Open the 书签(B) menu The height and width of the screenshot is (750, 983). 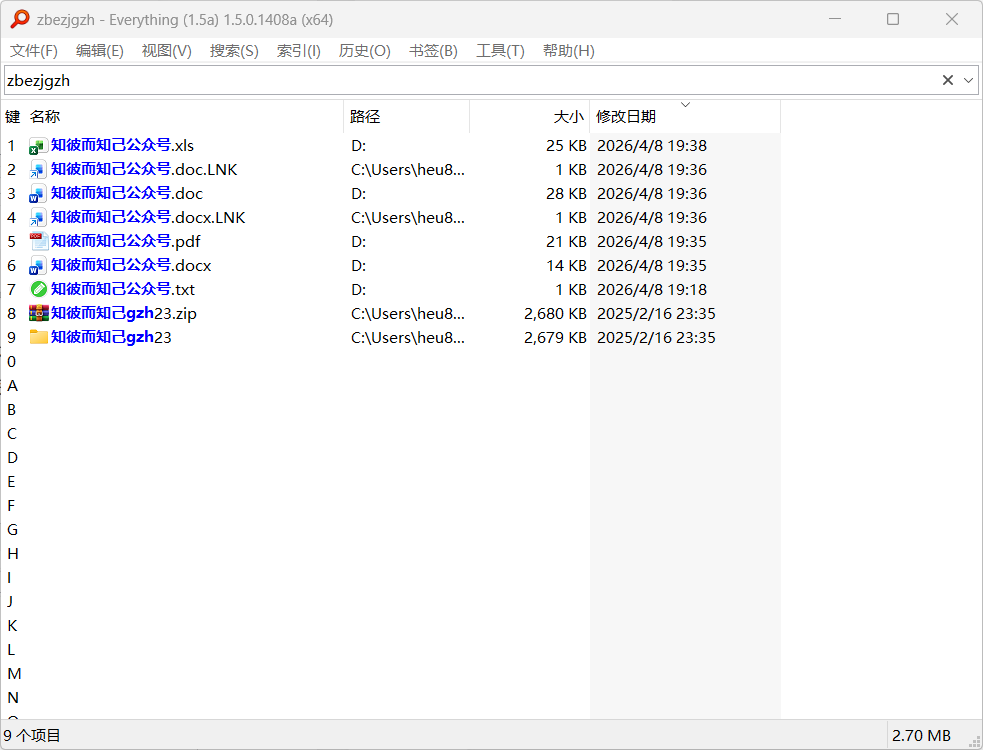433,51
